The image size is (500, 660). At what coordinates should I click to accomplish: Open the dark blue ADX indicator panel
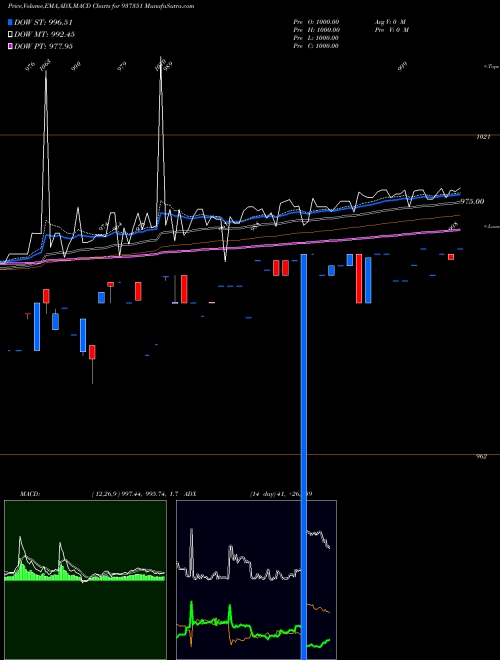(x=256, y=580)
